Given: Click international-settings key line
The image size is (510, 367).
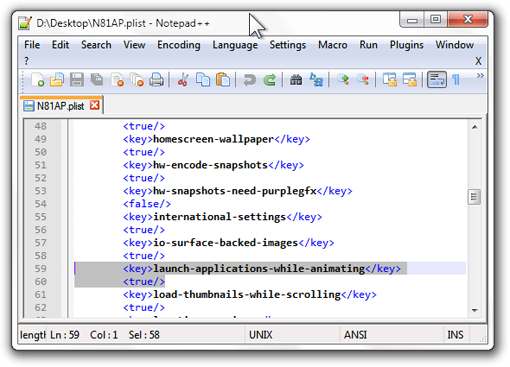Looking at the screenshot, I should coord(222,217).
